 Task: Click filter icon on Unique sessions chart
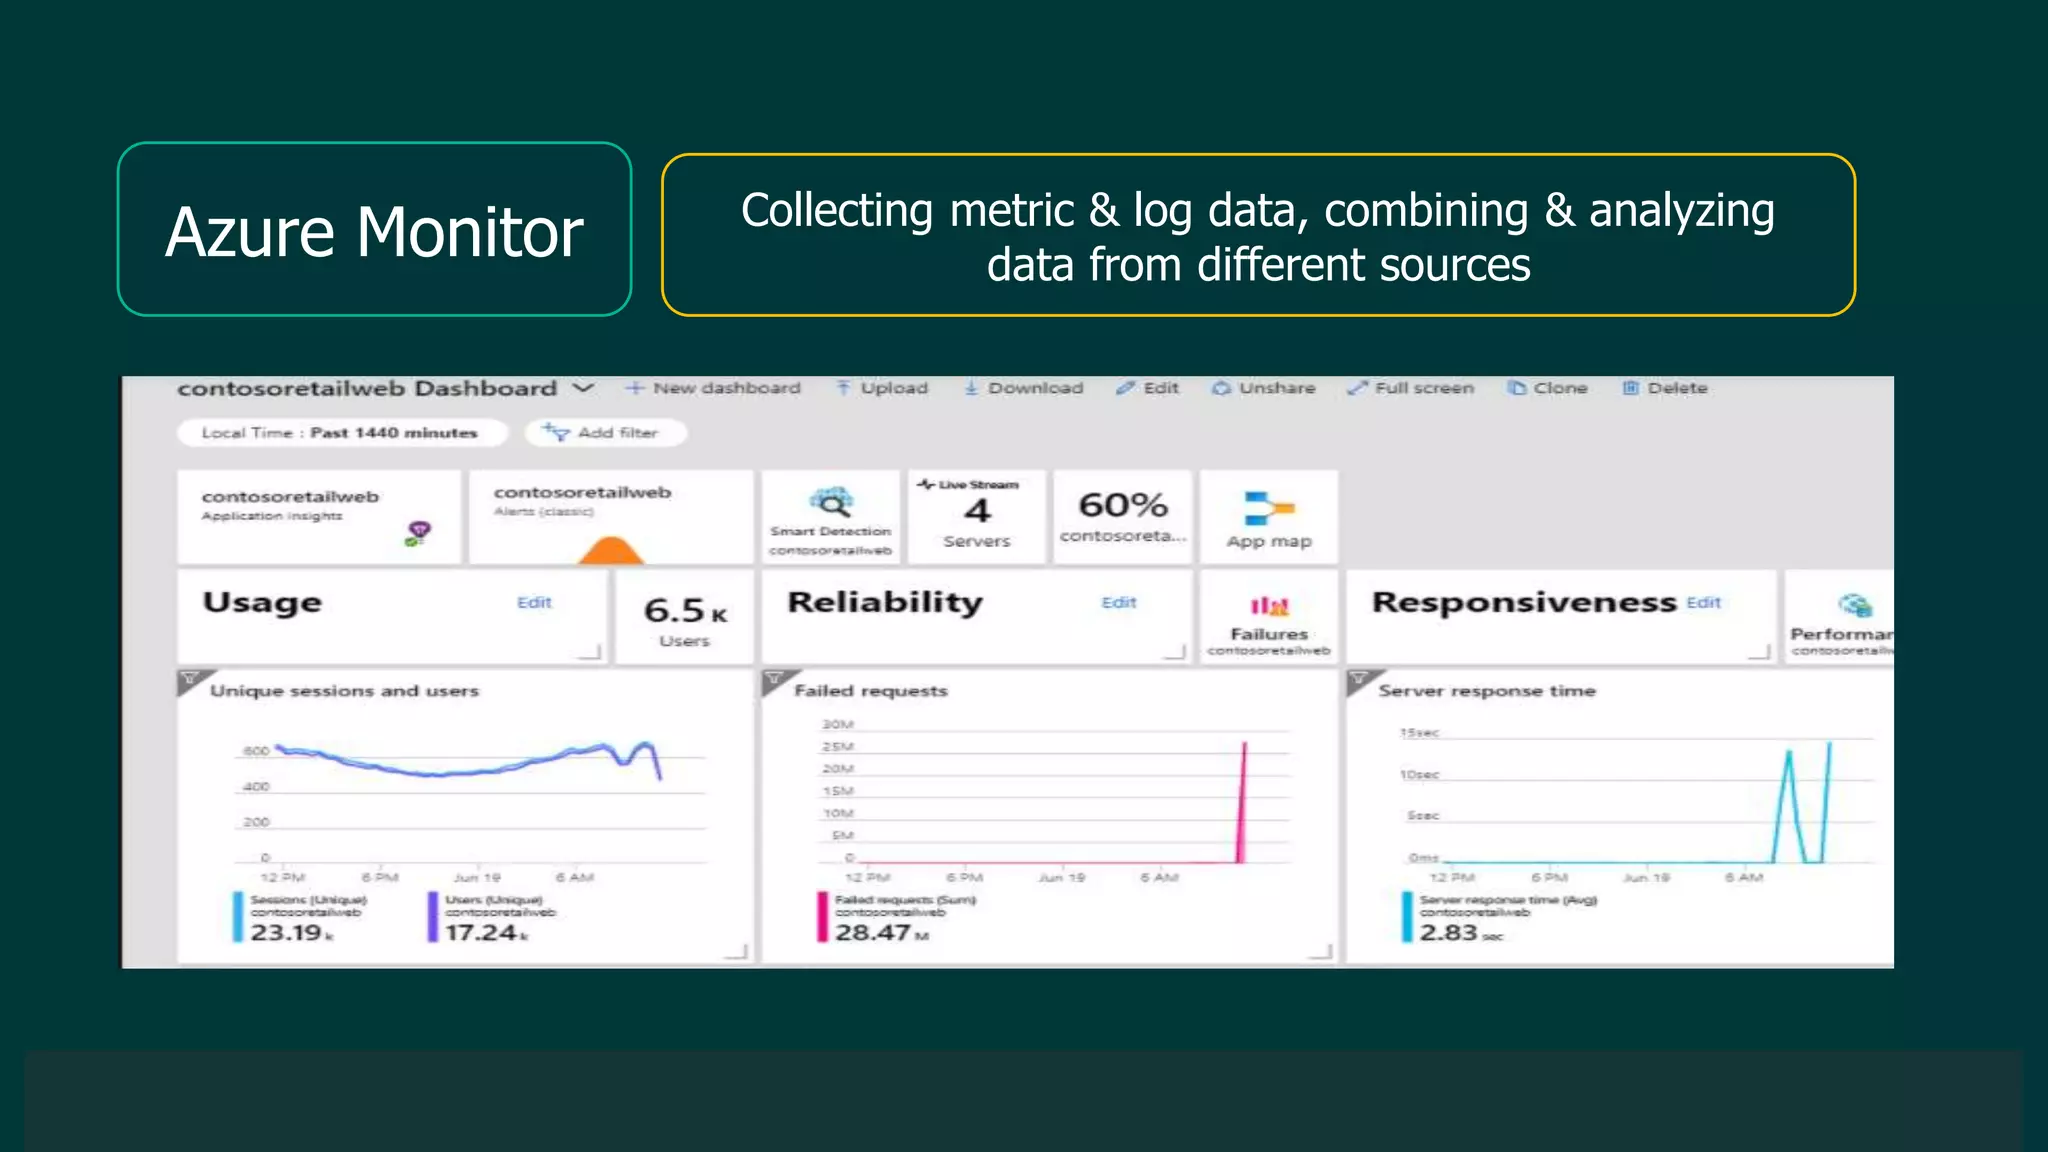(188, 679)
